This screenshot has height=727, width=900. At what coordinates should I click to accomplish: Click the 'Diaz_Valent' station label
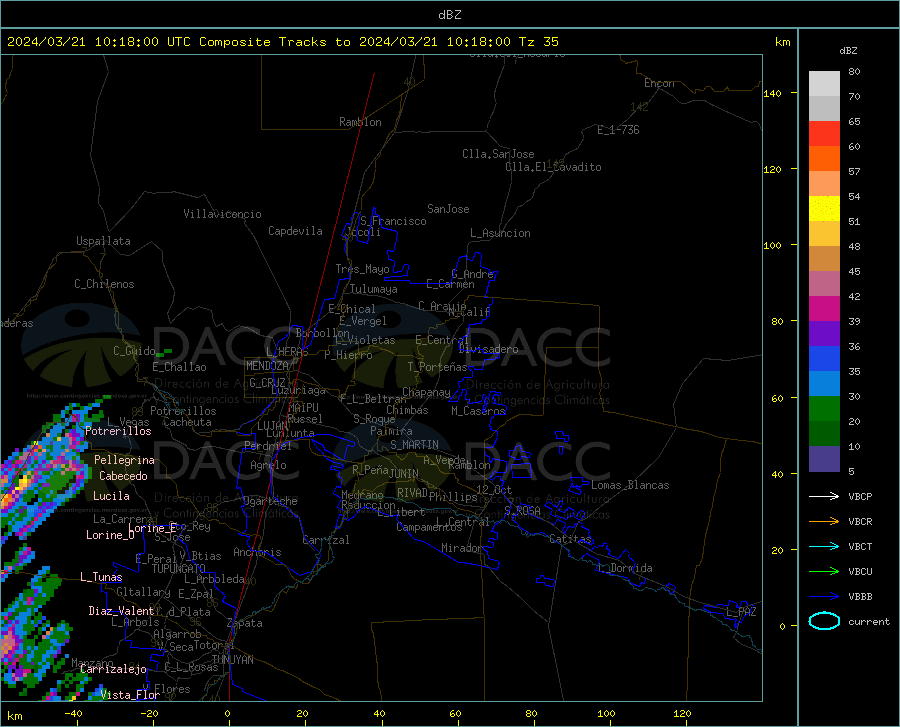point(121,611)
